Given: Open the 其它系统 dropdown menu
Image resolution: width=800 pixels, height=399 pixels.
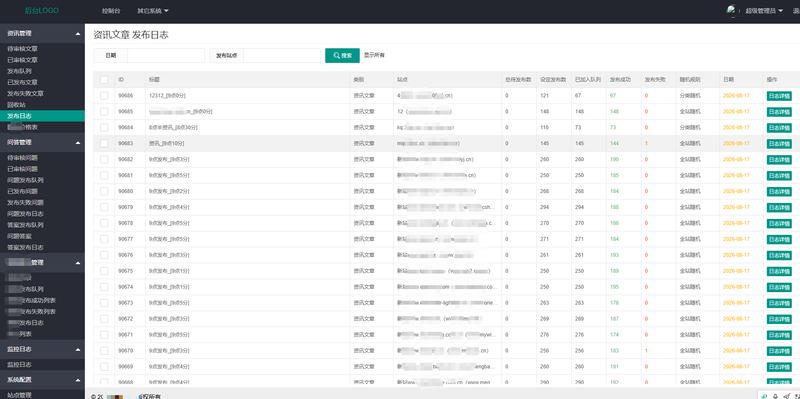Looking at the screenshot, I should [x=153, y=11].
